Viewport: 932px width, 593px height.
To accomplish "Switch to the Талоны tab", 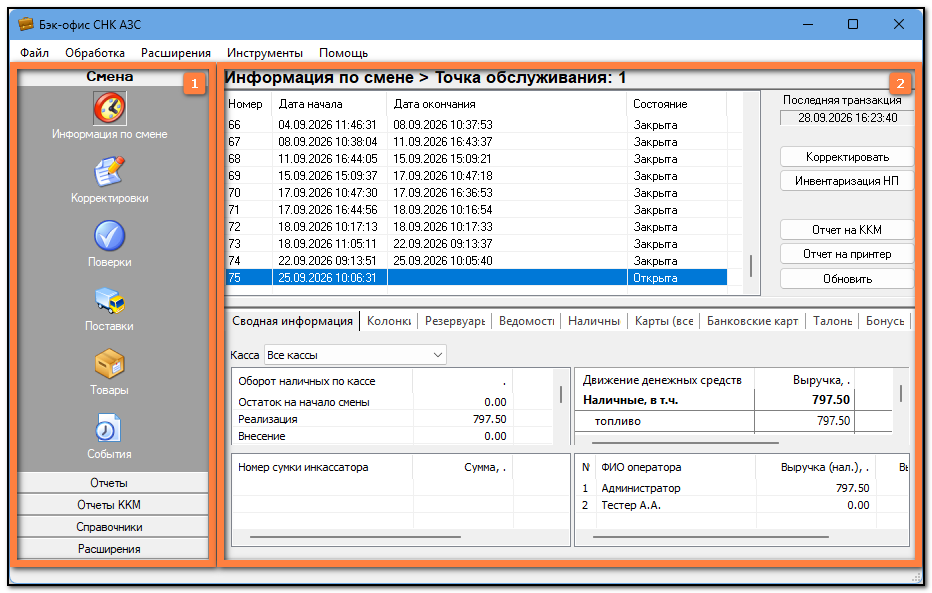I will [x=833, y=321].
